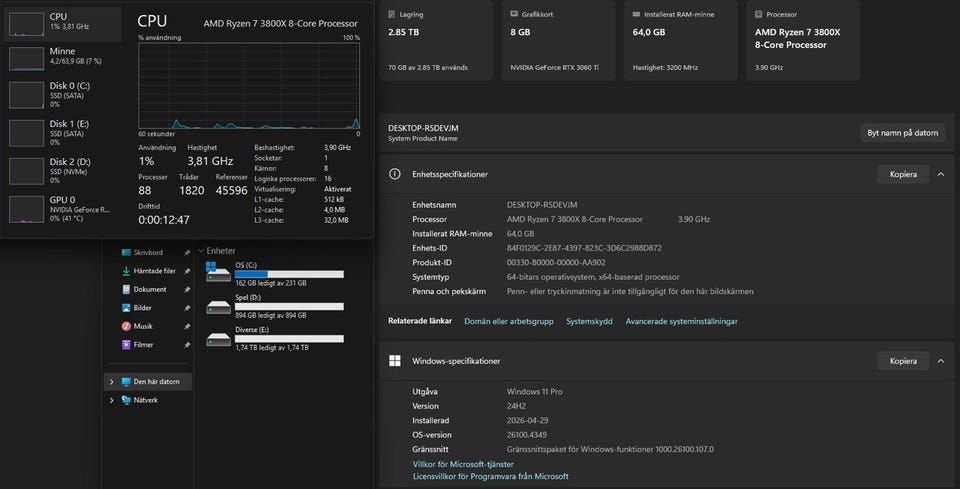The height and width of the screenshot is (489, 960).
Task: Click the Grafikkort 8 GB card
Action: click(x=558, y=40)
